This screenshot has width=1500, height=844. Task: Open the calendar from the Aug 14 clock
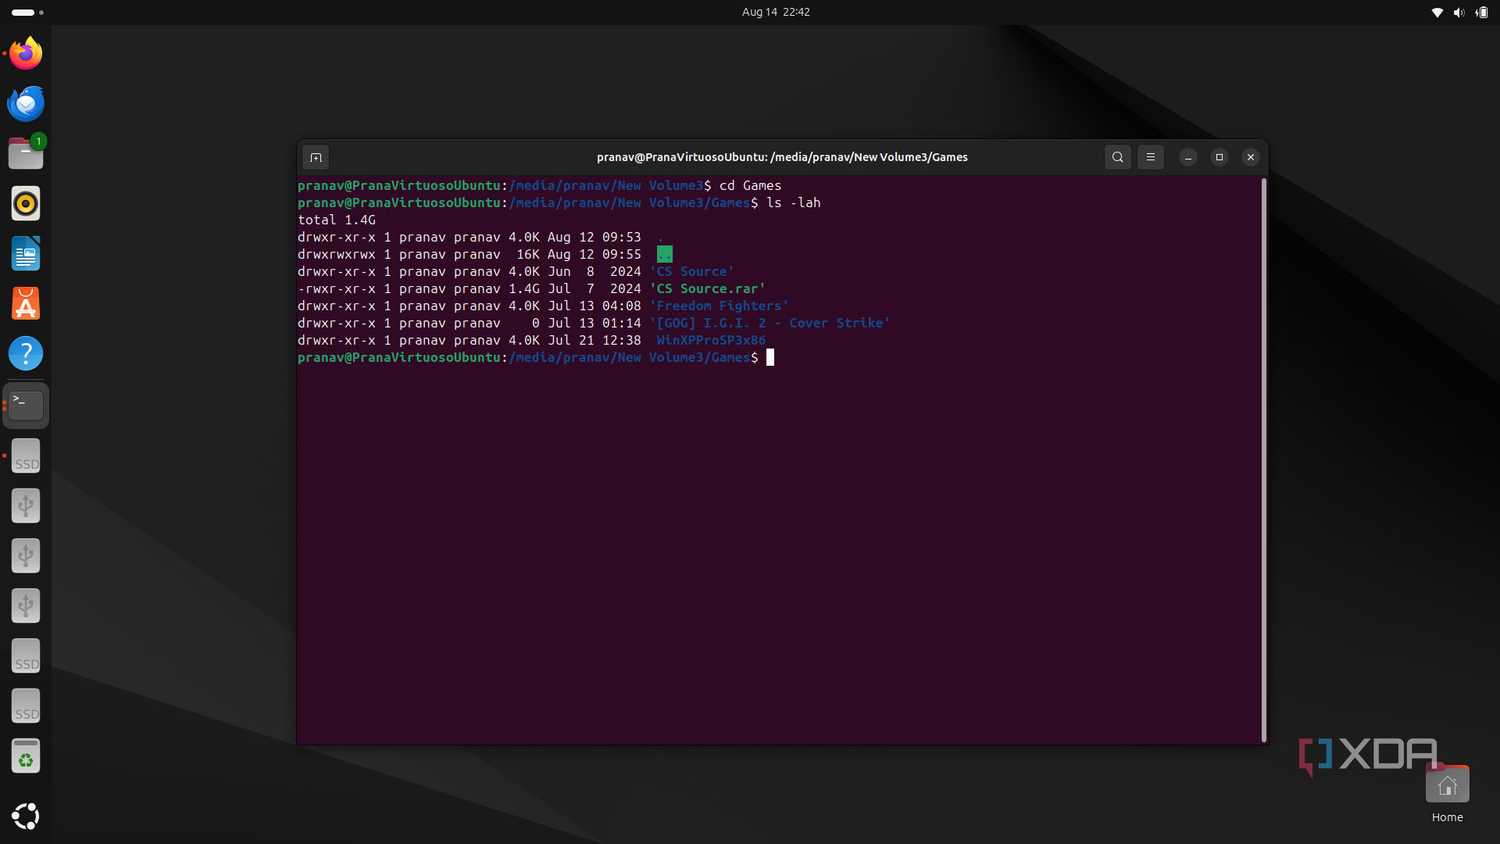[776, 12]
